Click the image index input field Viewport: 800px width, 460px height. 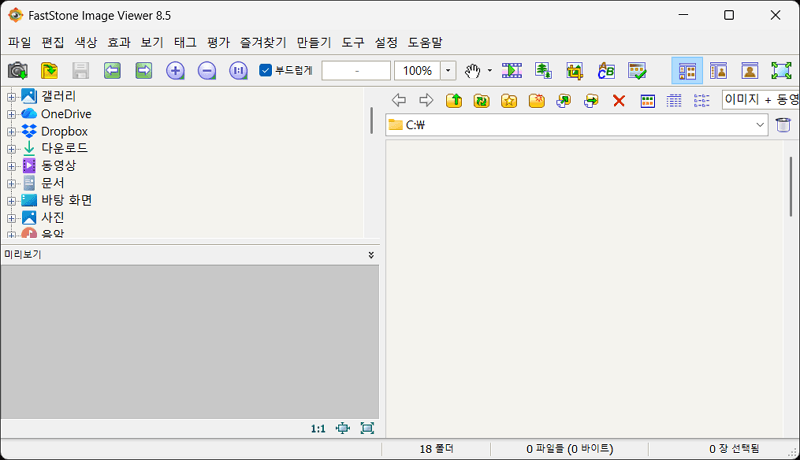coord(356,70)
